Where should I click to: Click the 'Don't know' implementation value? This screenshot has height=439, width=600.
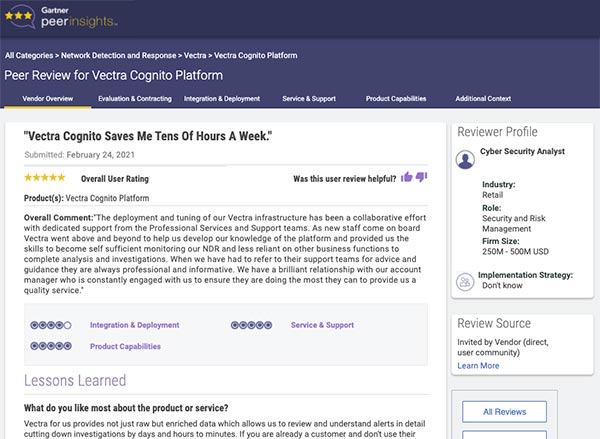502,285
